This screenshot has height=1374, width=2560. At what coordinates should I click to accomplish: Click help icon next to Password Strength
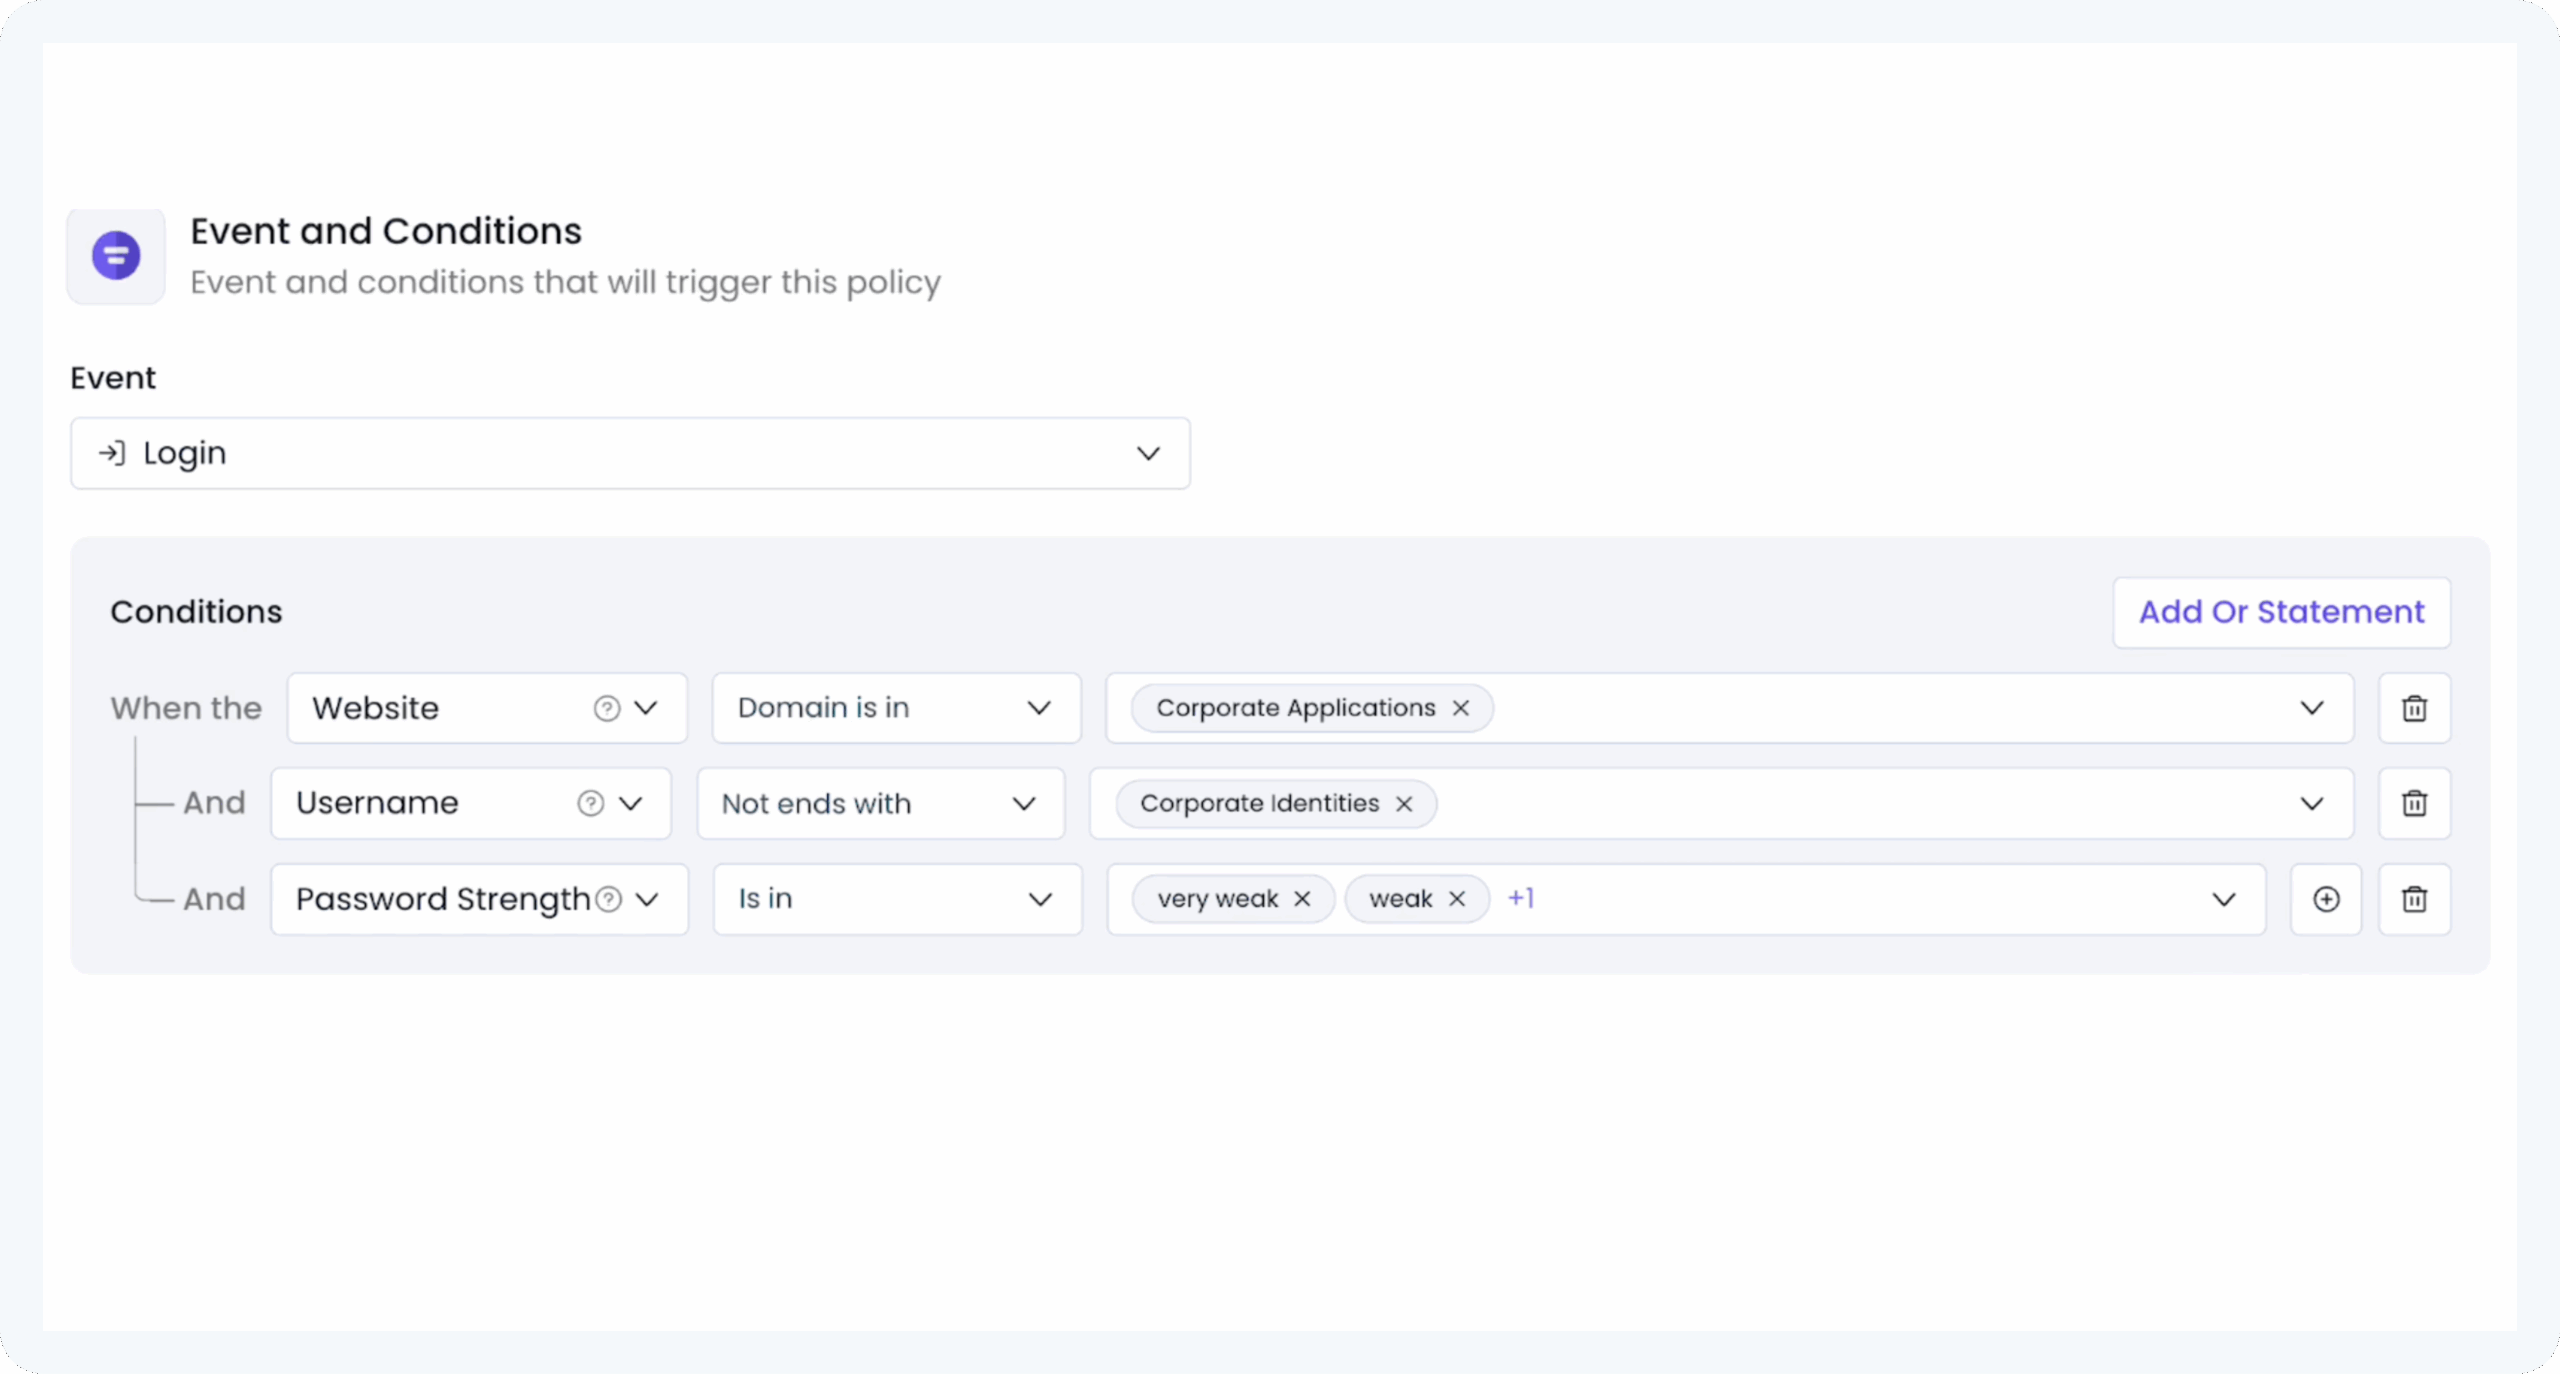click(608, 899)
